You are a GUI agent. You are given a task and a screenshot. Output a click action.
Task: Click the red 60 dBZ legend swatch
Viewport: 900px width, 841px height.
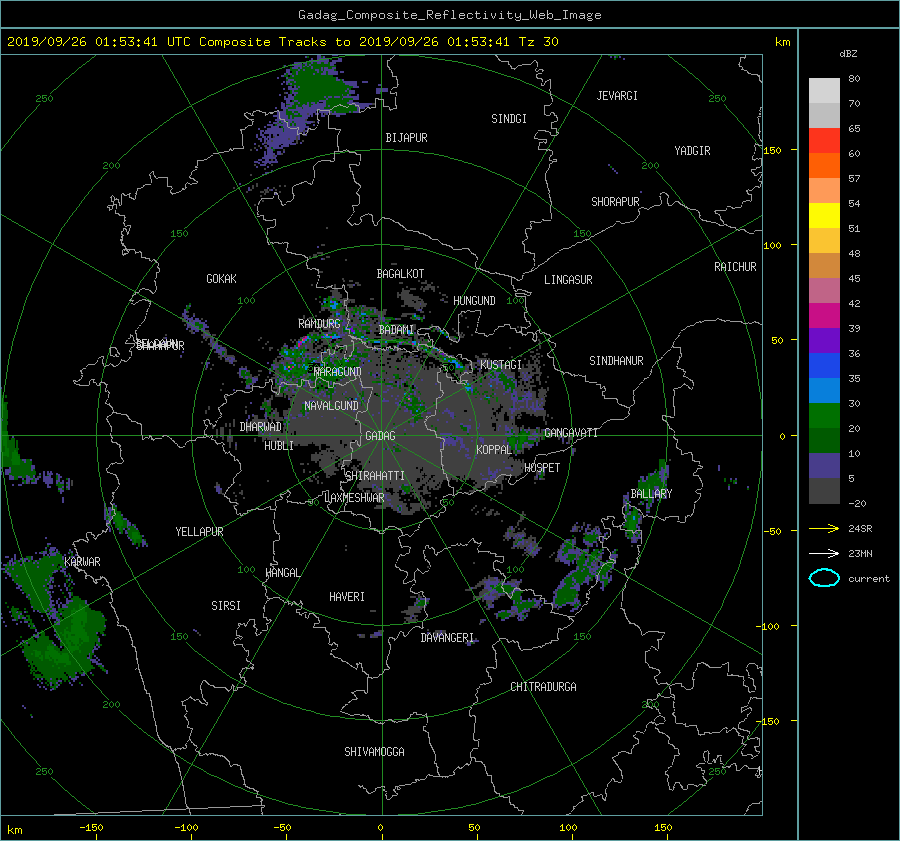pos(824,141)
